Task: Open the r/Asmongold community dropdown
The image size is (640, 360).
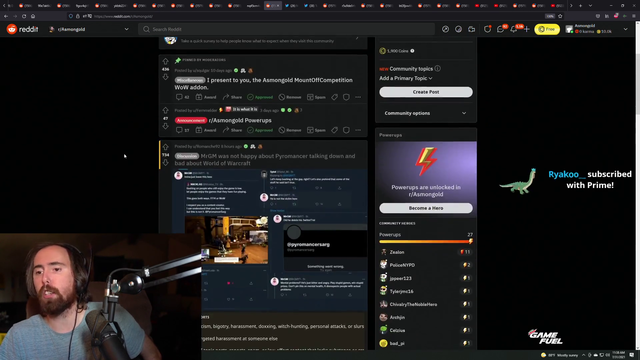Action: click(x=89, y=29)
